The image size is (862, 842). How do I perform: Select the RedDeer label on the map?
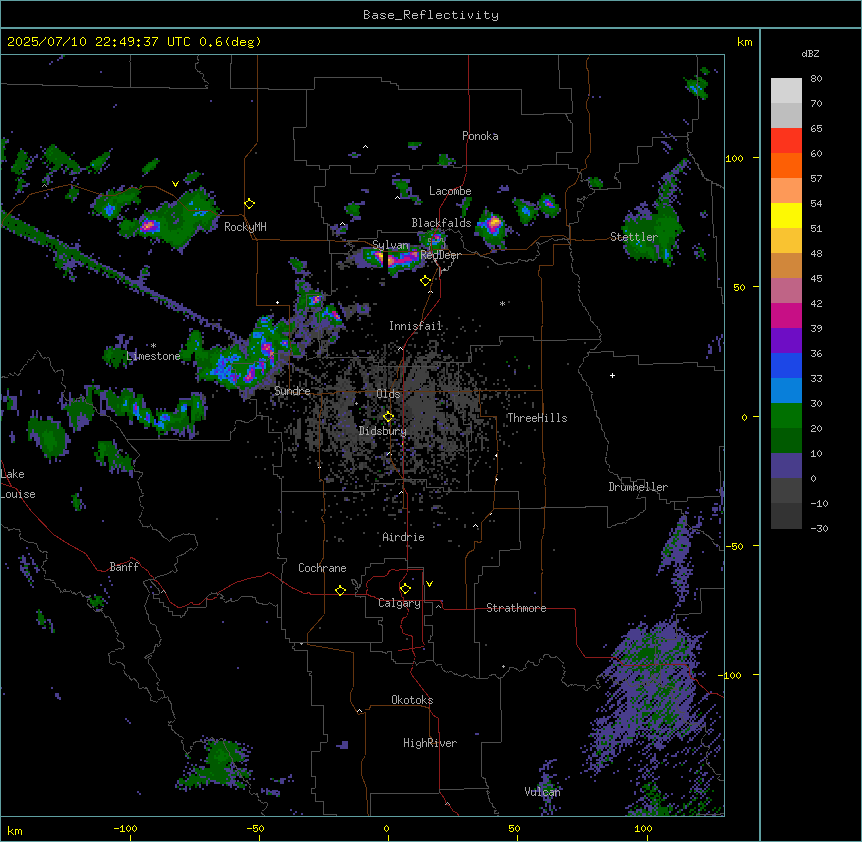tap(441, 255)
